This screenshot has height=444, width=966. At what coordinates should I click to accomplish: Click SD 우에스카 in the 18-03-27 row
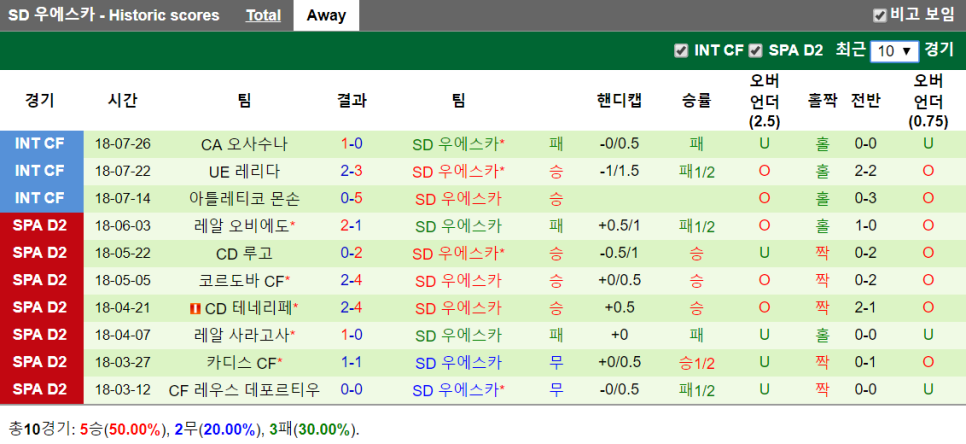click(x=458, y=363)
